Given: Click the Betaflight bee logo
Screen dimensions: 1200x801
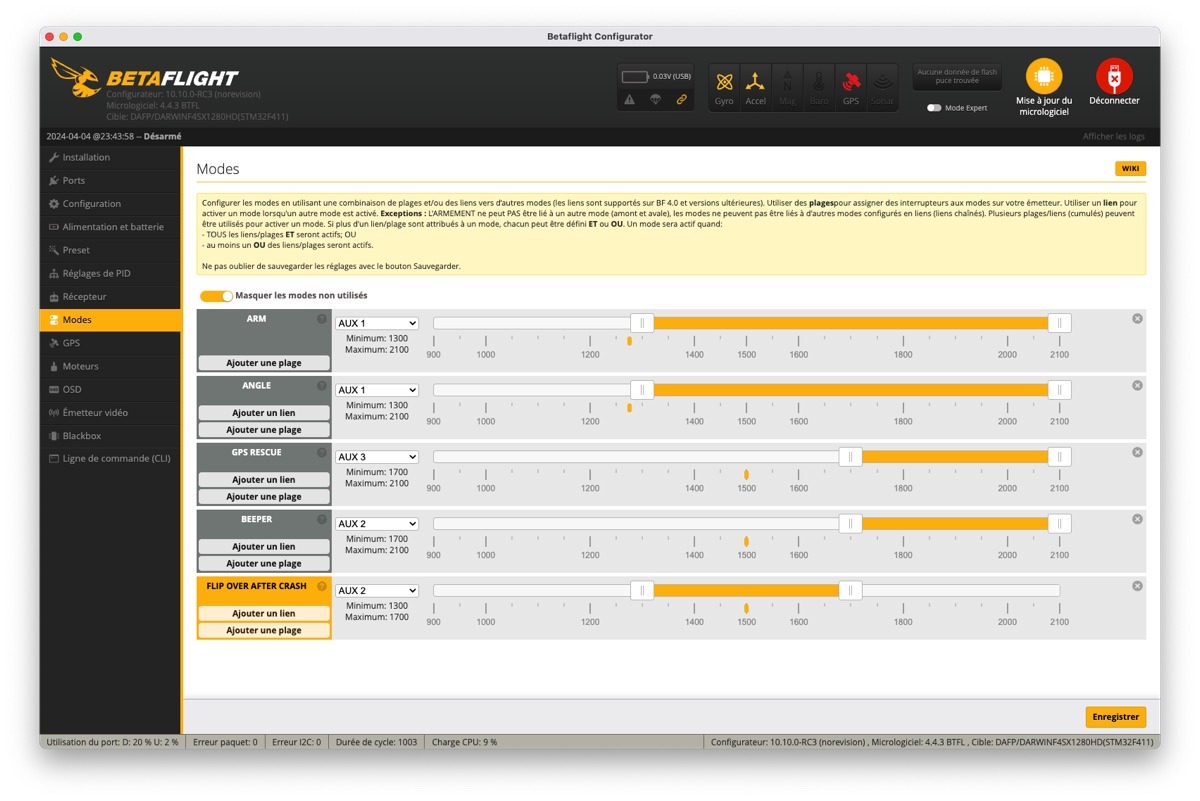Looking at the screenshot, I should [75, 77].
